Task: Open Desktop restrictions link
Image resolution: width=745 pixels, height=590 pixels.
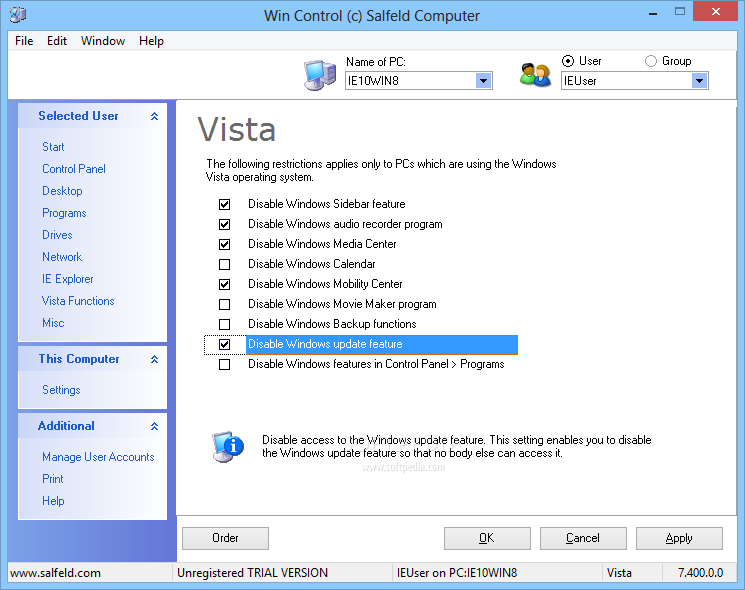Action: tap(62, 191)
